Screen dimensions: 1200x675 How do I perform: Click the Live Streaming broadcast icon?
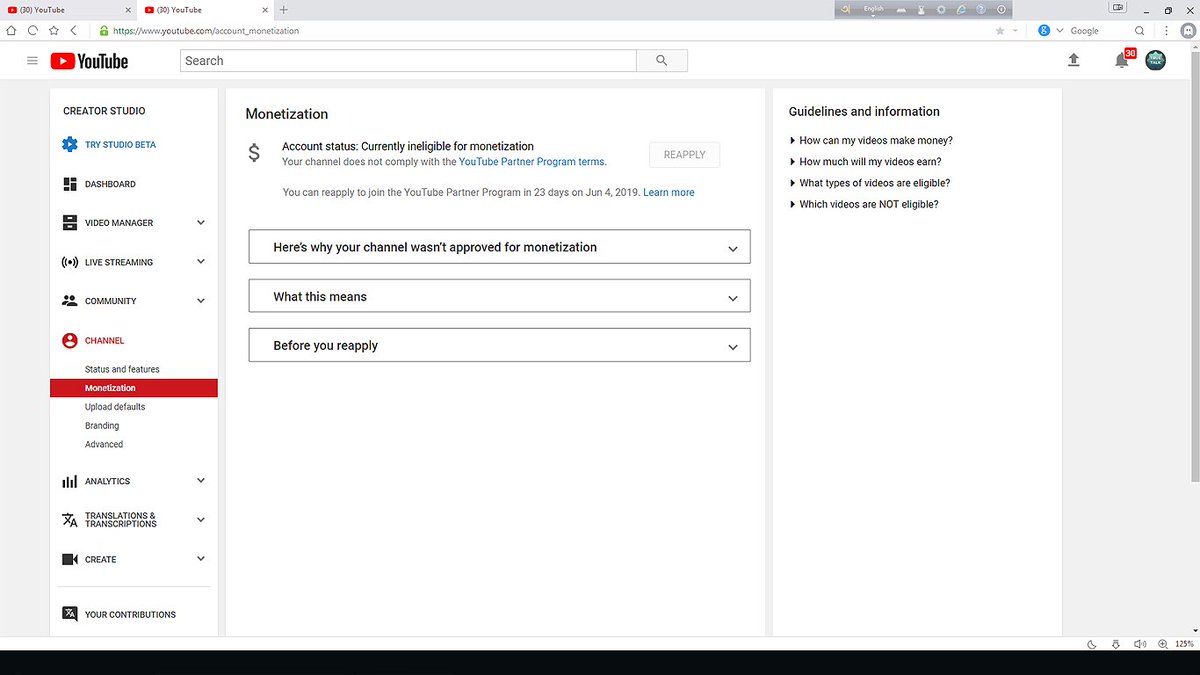coord(70,262)
